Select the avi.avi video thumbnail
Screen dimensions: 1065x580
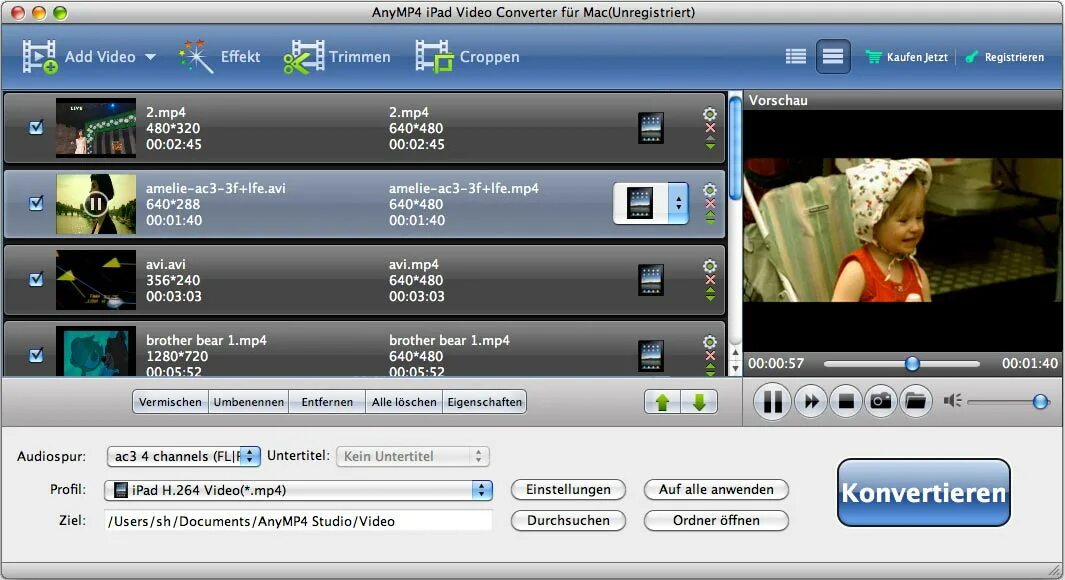(x=96, y=280)
